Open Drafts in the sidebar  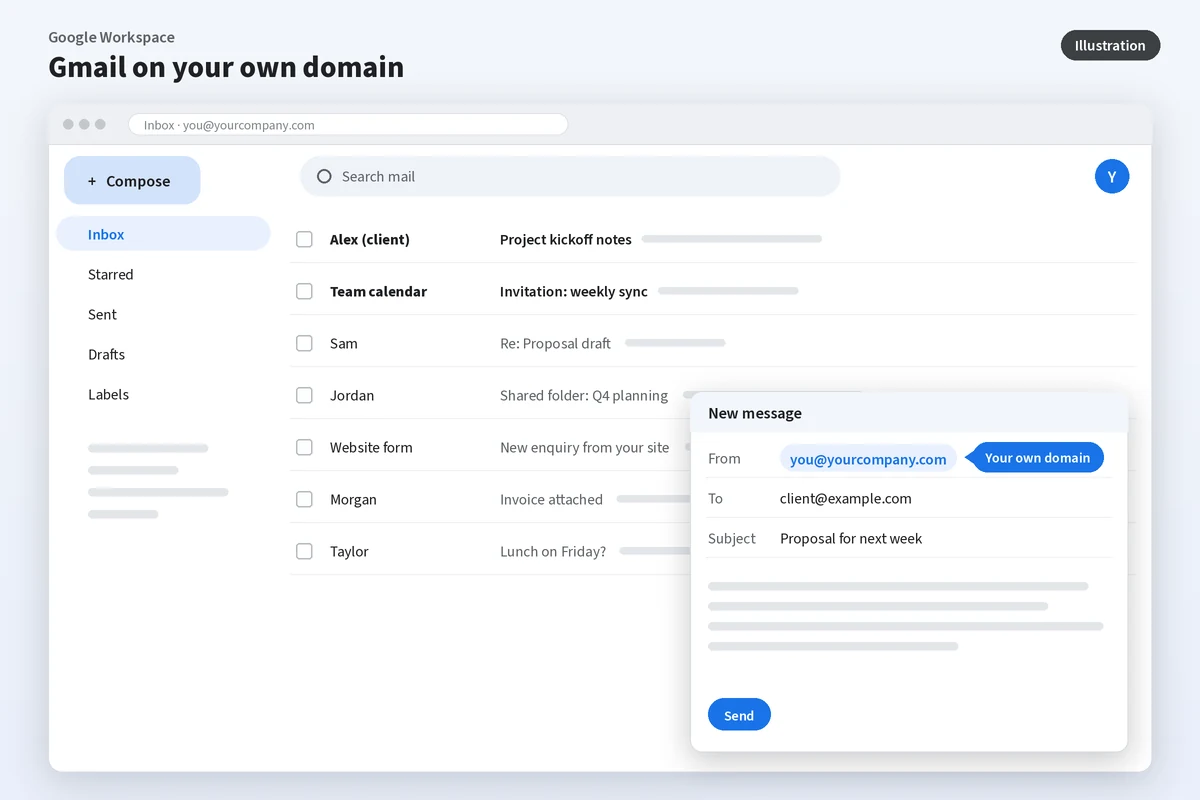106,354
